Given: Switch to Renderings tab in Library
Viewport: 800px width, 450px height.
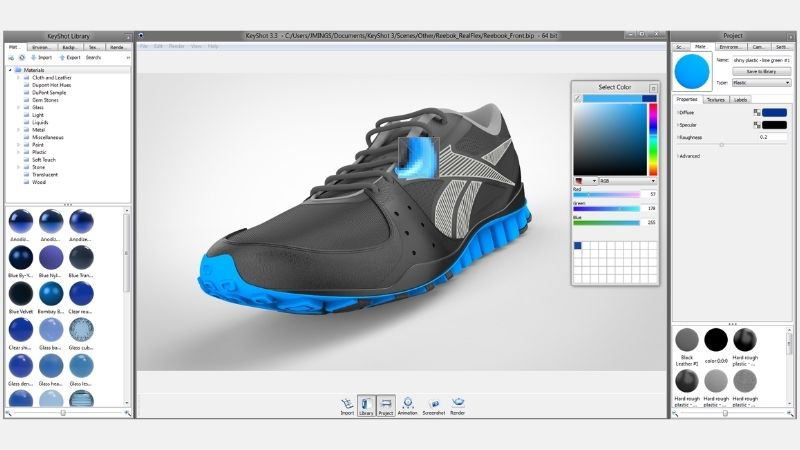Looking at the screenshot, I should coord(117,47).
